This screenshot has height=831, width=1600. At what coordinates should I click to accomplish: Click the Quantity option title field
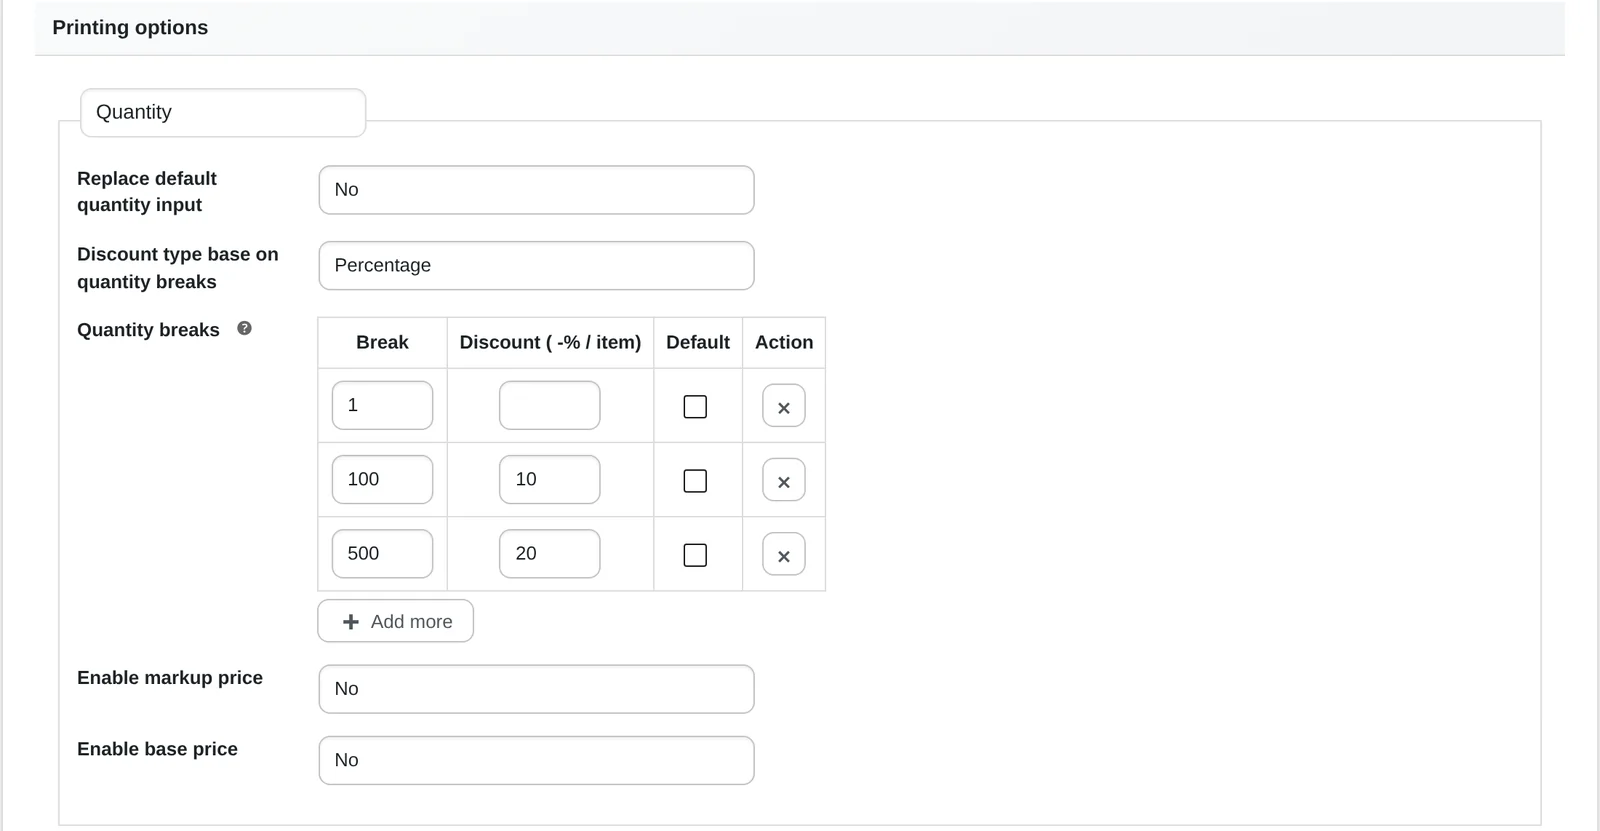(x=223, y=112)
